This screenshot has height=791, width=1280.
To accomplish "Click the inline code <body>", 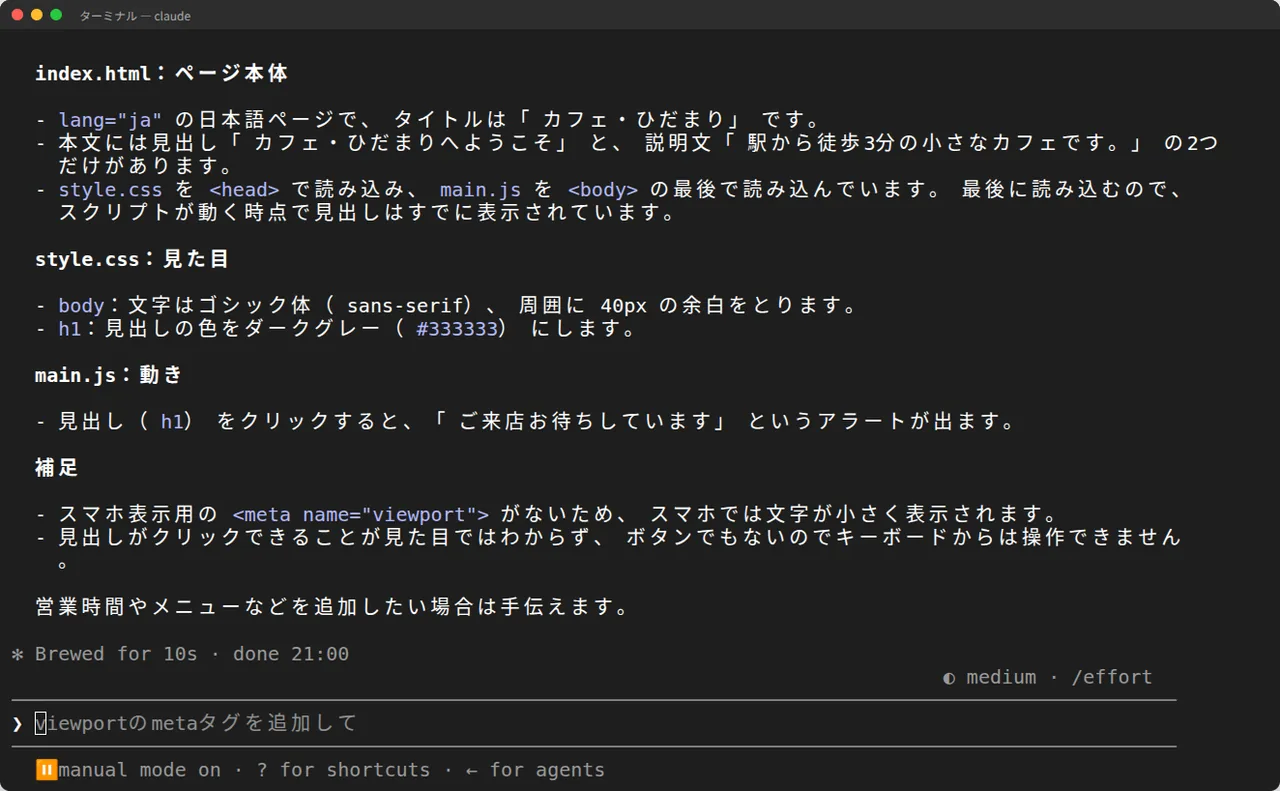I will 603,190.
